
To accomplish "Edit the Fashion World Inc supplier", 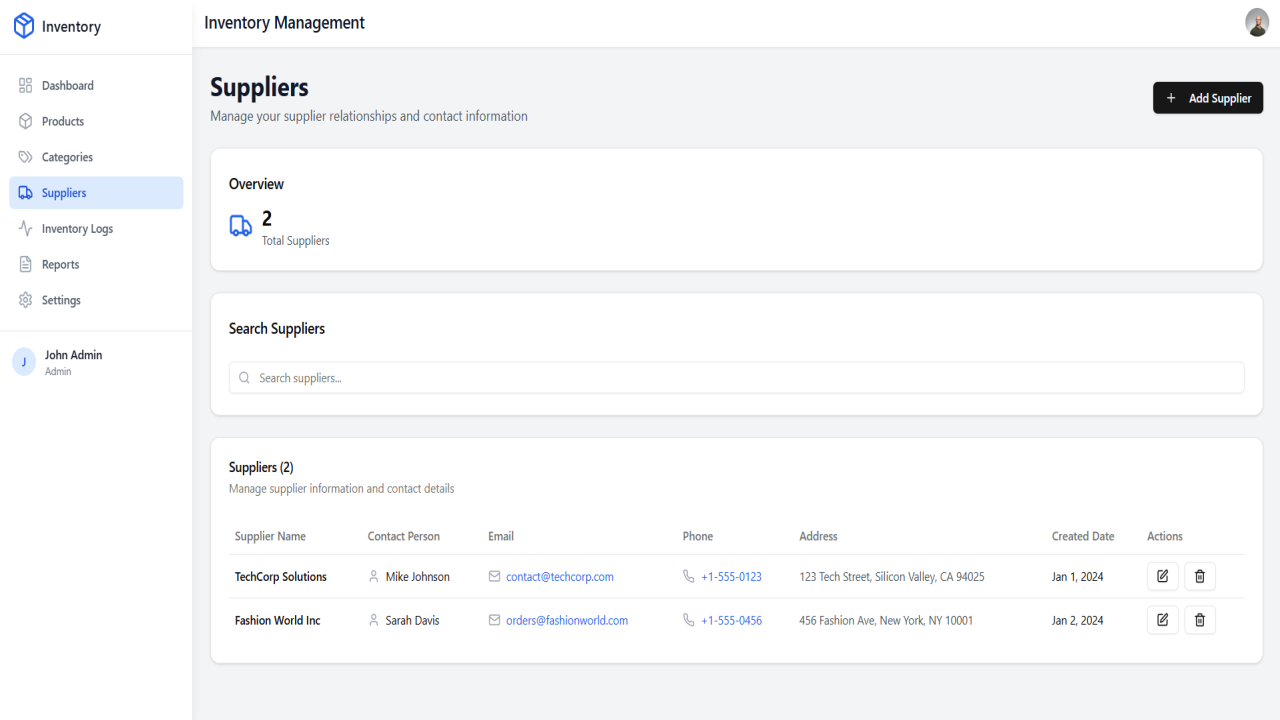I will click(1162, 620).
